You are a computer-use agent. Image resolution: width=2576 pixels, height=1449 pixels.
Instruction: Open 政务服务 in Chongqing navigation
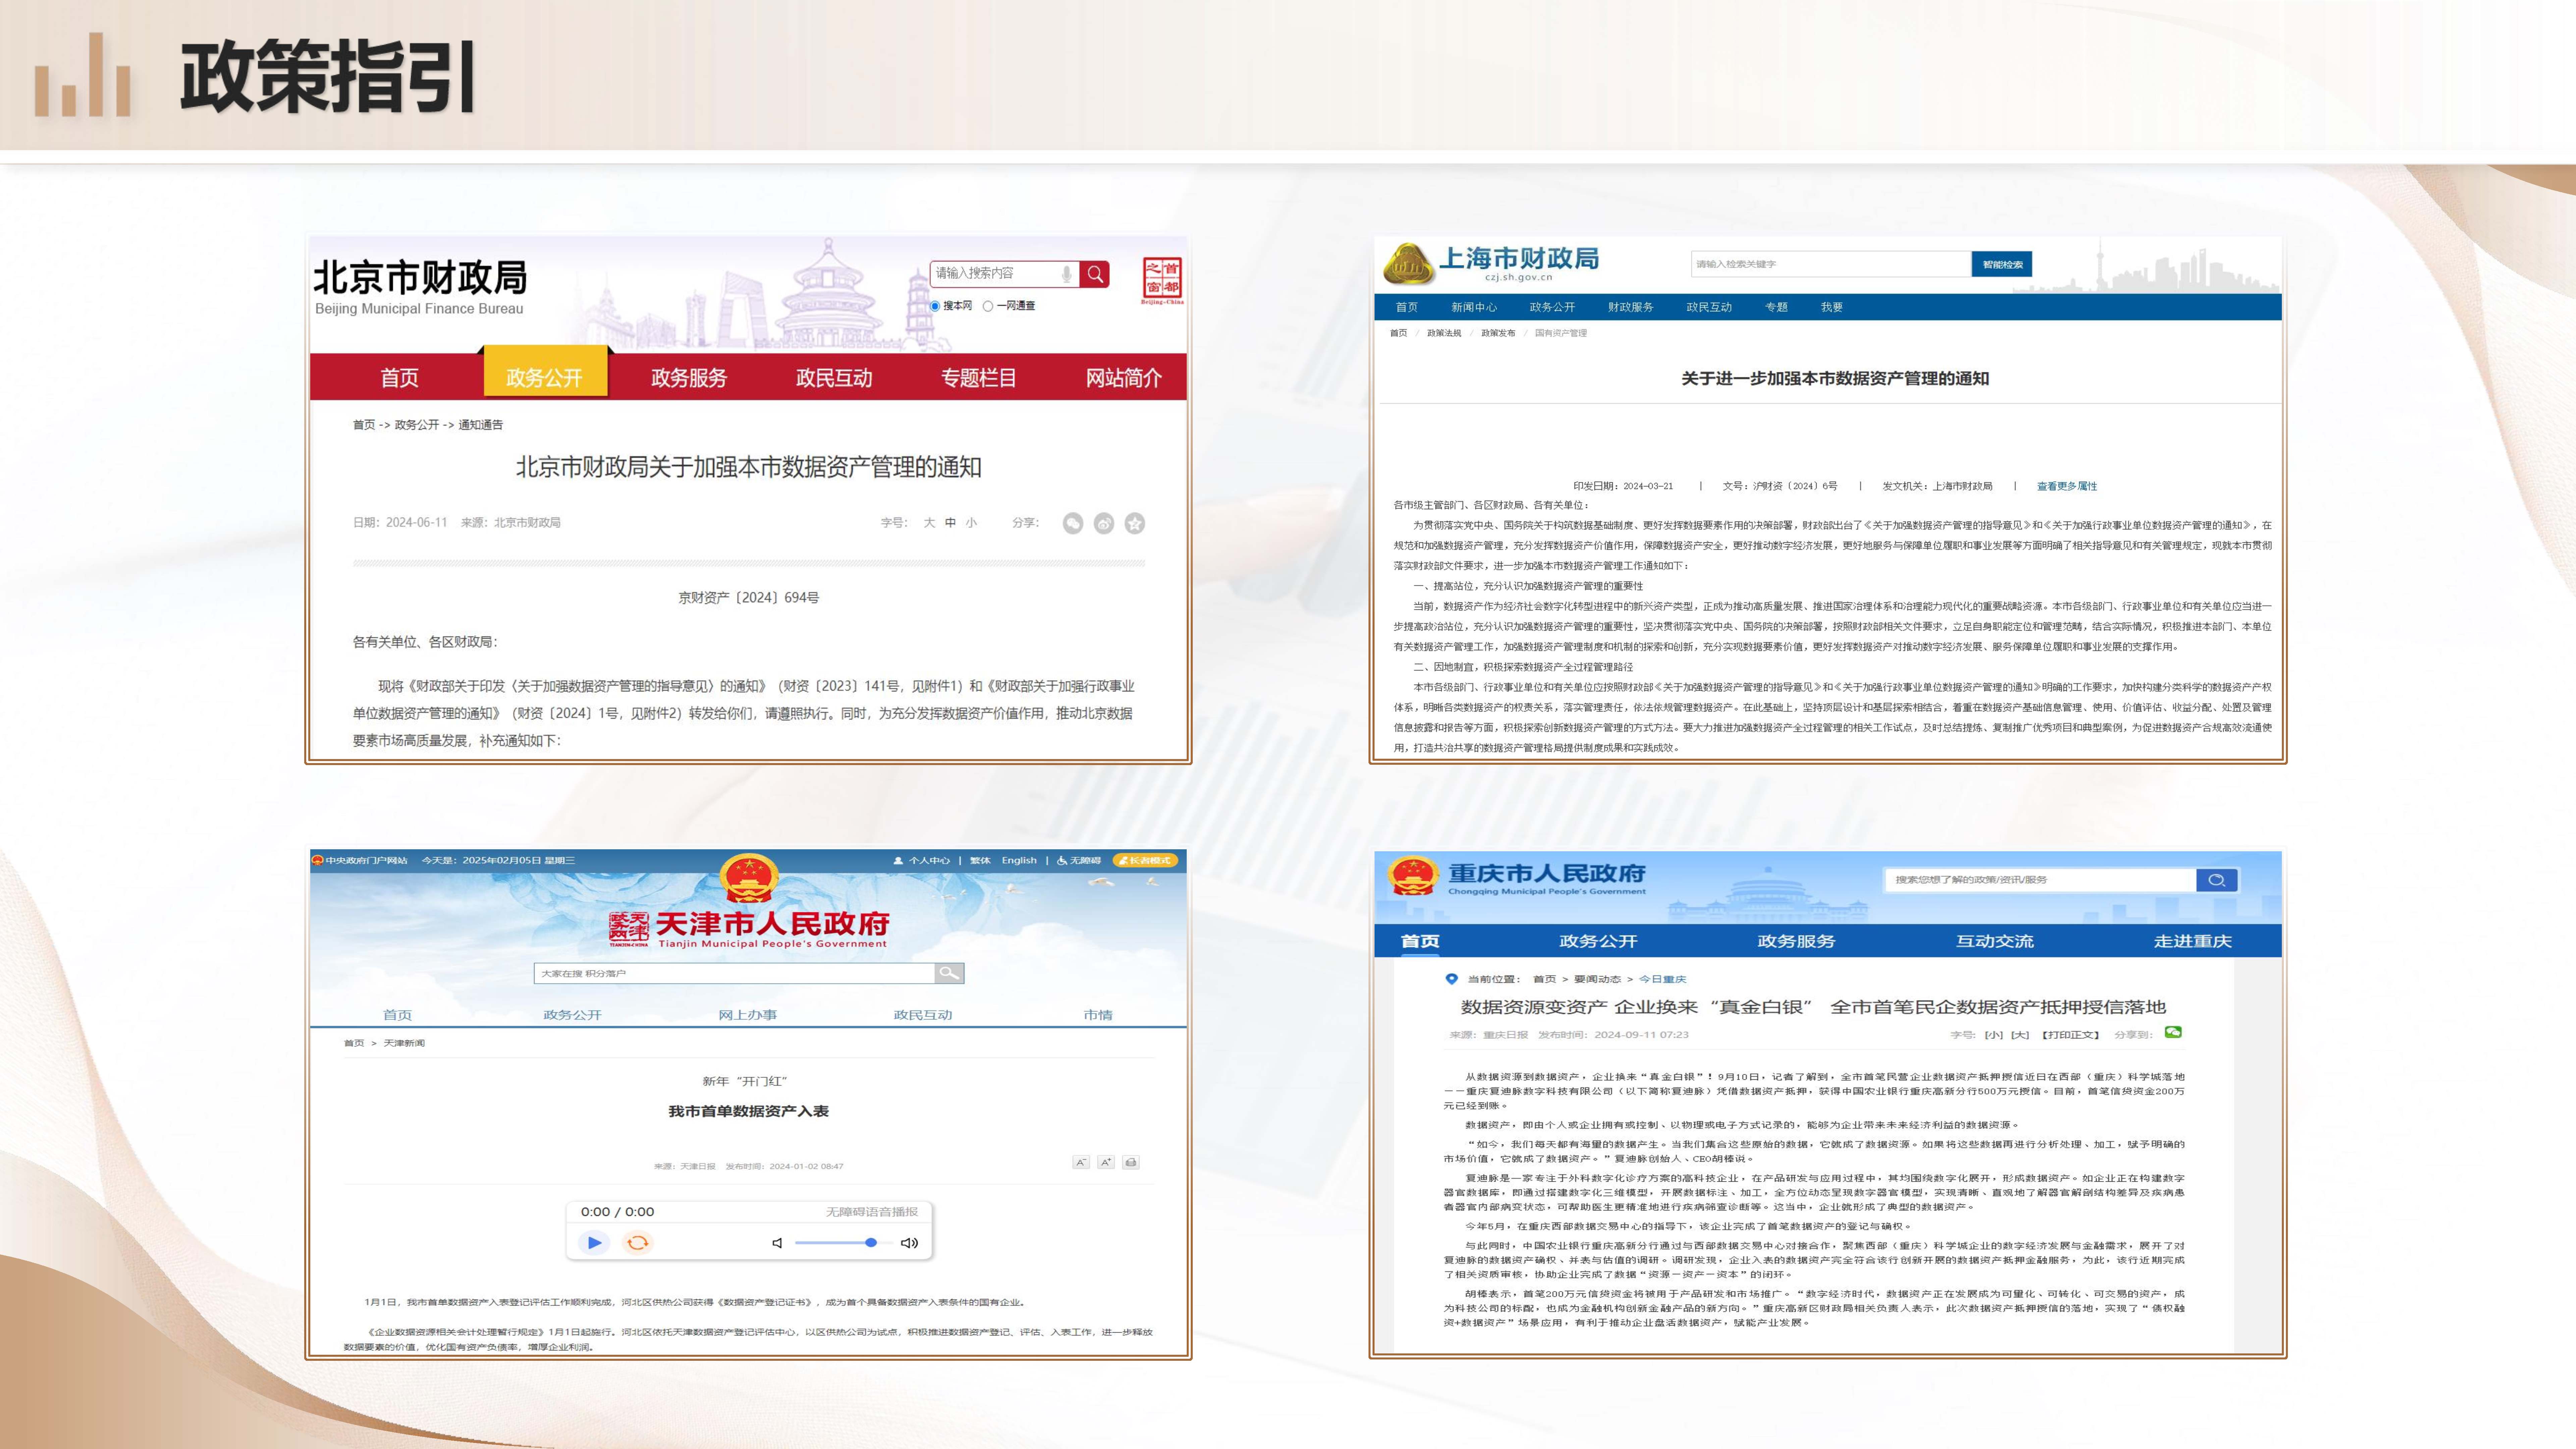coord(1796,941)
